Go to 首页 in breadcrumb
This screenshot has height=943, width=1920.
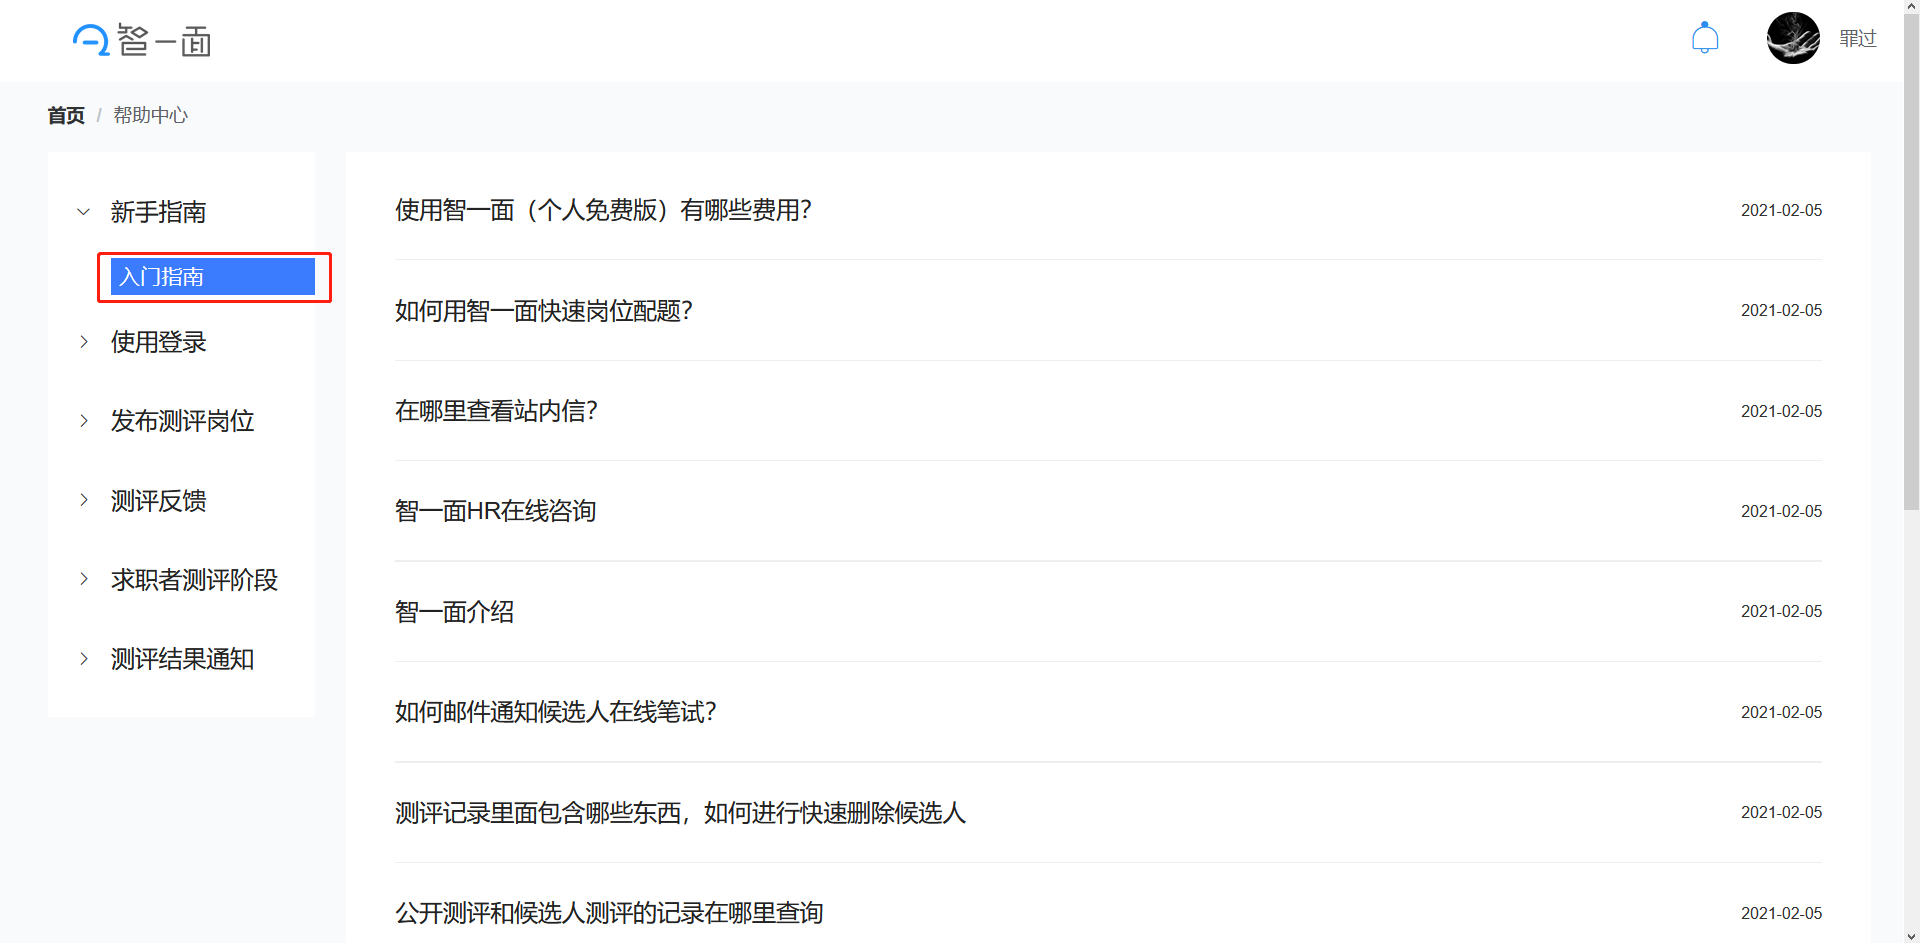coord(66,115)
